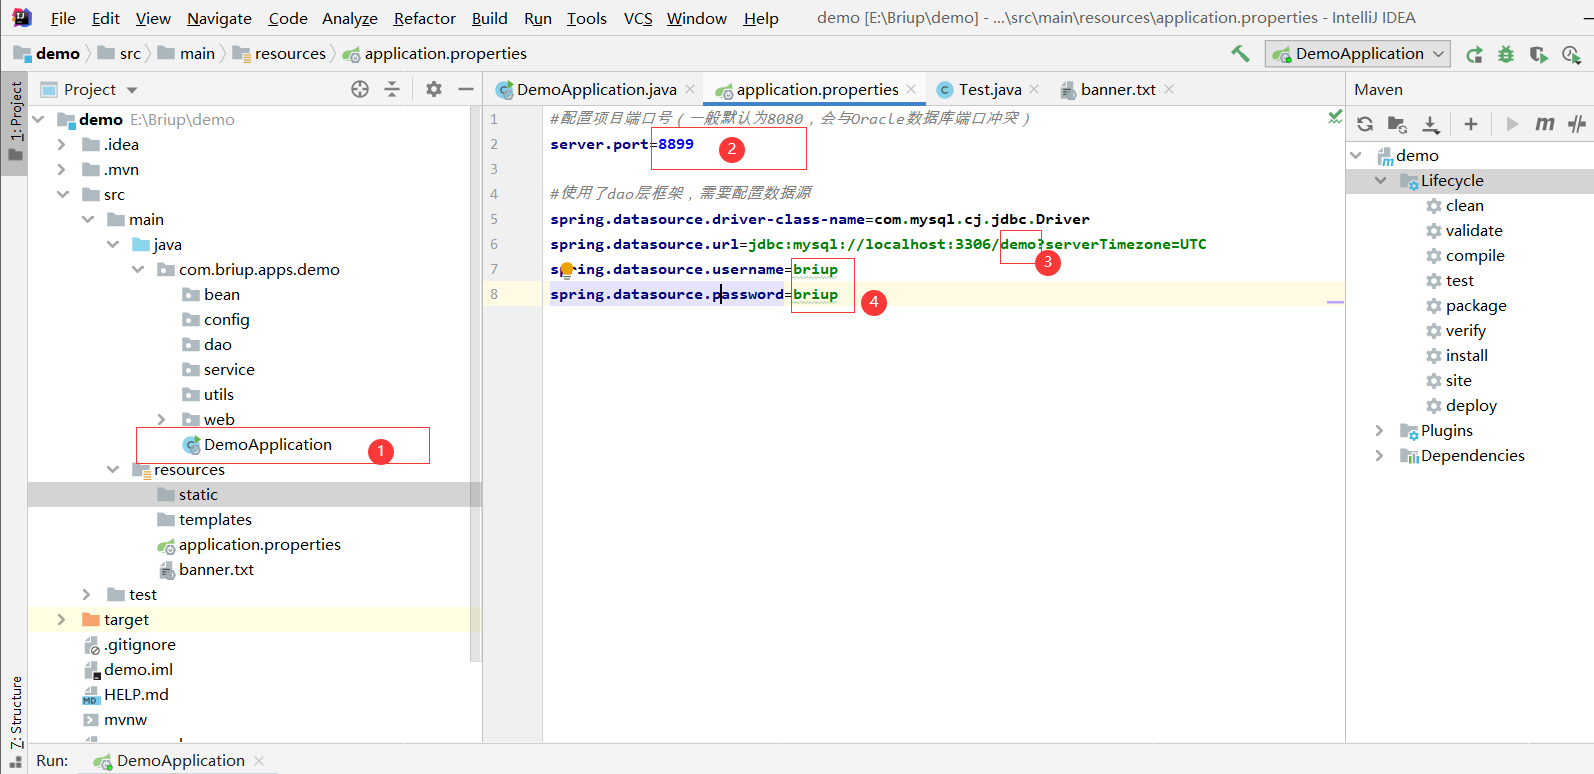Collapse all nodes icon in Project panel
This screenshot has height=774, width=1594.
[392, 89]
